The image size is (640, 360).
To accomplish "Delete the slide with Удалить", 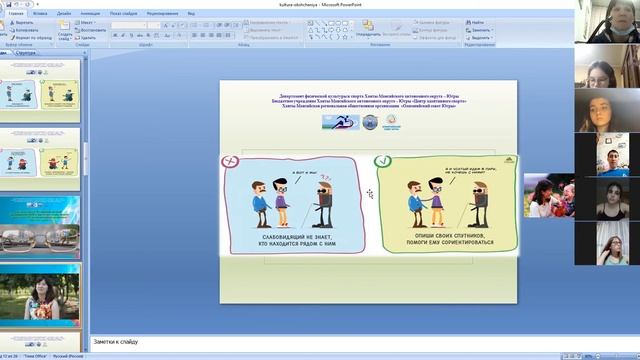I will [85, 38].
